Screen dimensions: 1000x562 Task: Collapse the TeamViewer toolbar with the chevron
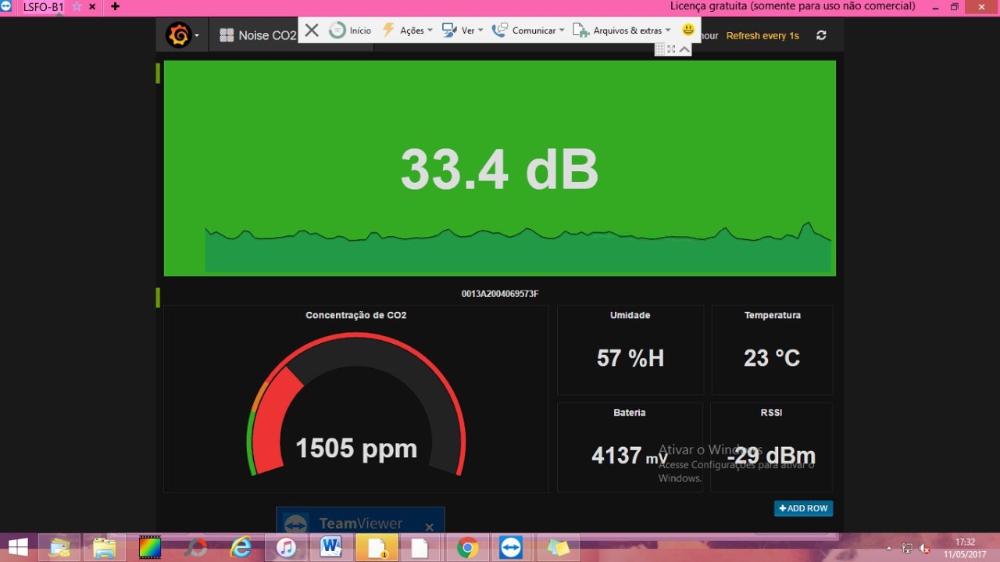[685, 49]
